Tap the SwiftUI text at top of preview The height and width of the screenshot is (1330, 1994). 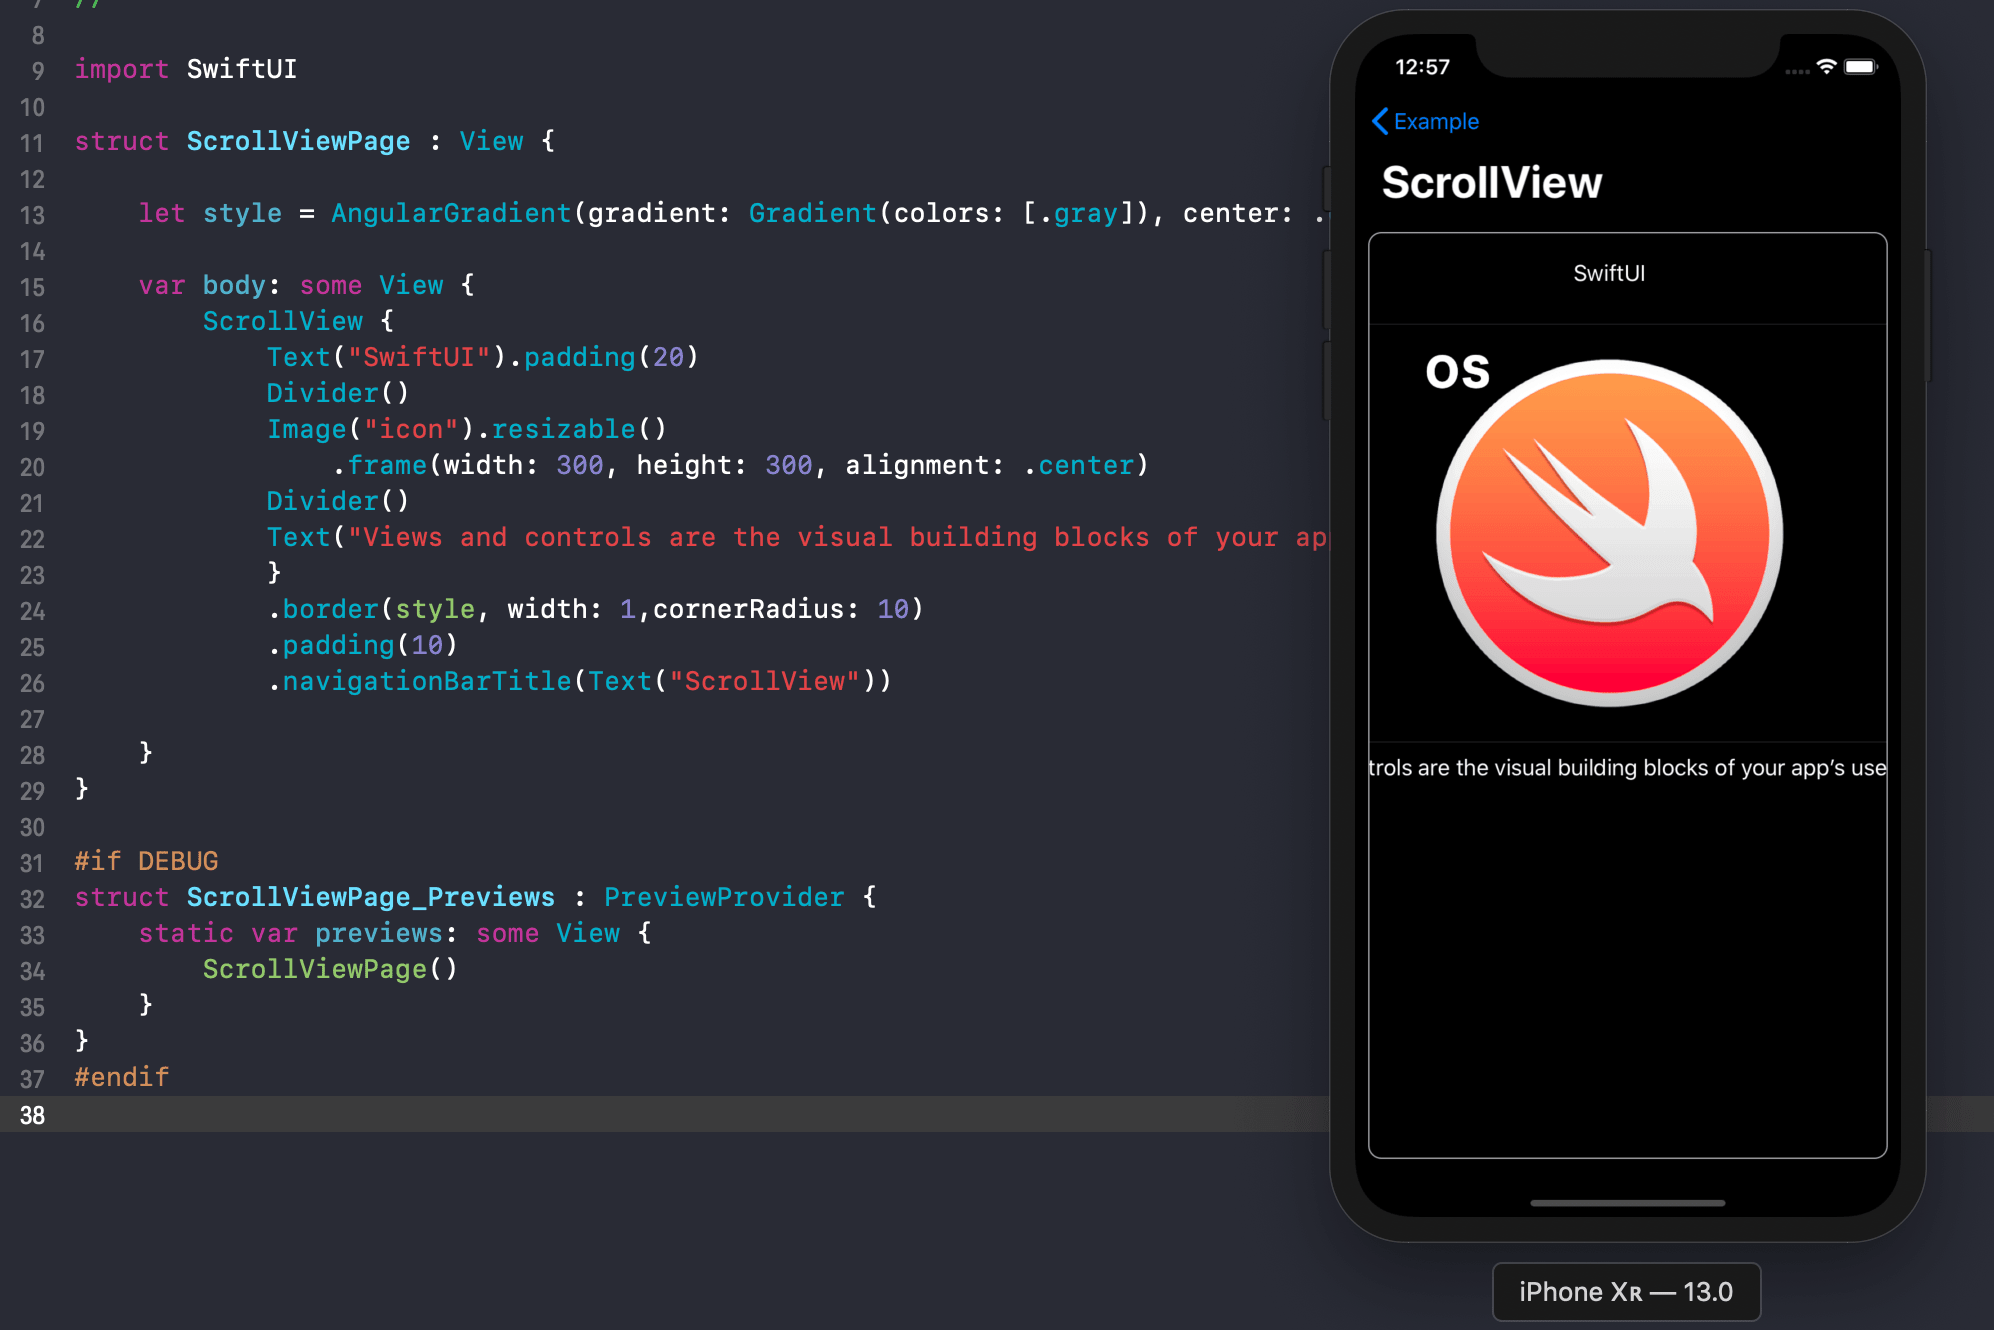1608,273
